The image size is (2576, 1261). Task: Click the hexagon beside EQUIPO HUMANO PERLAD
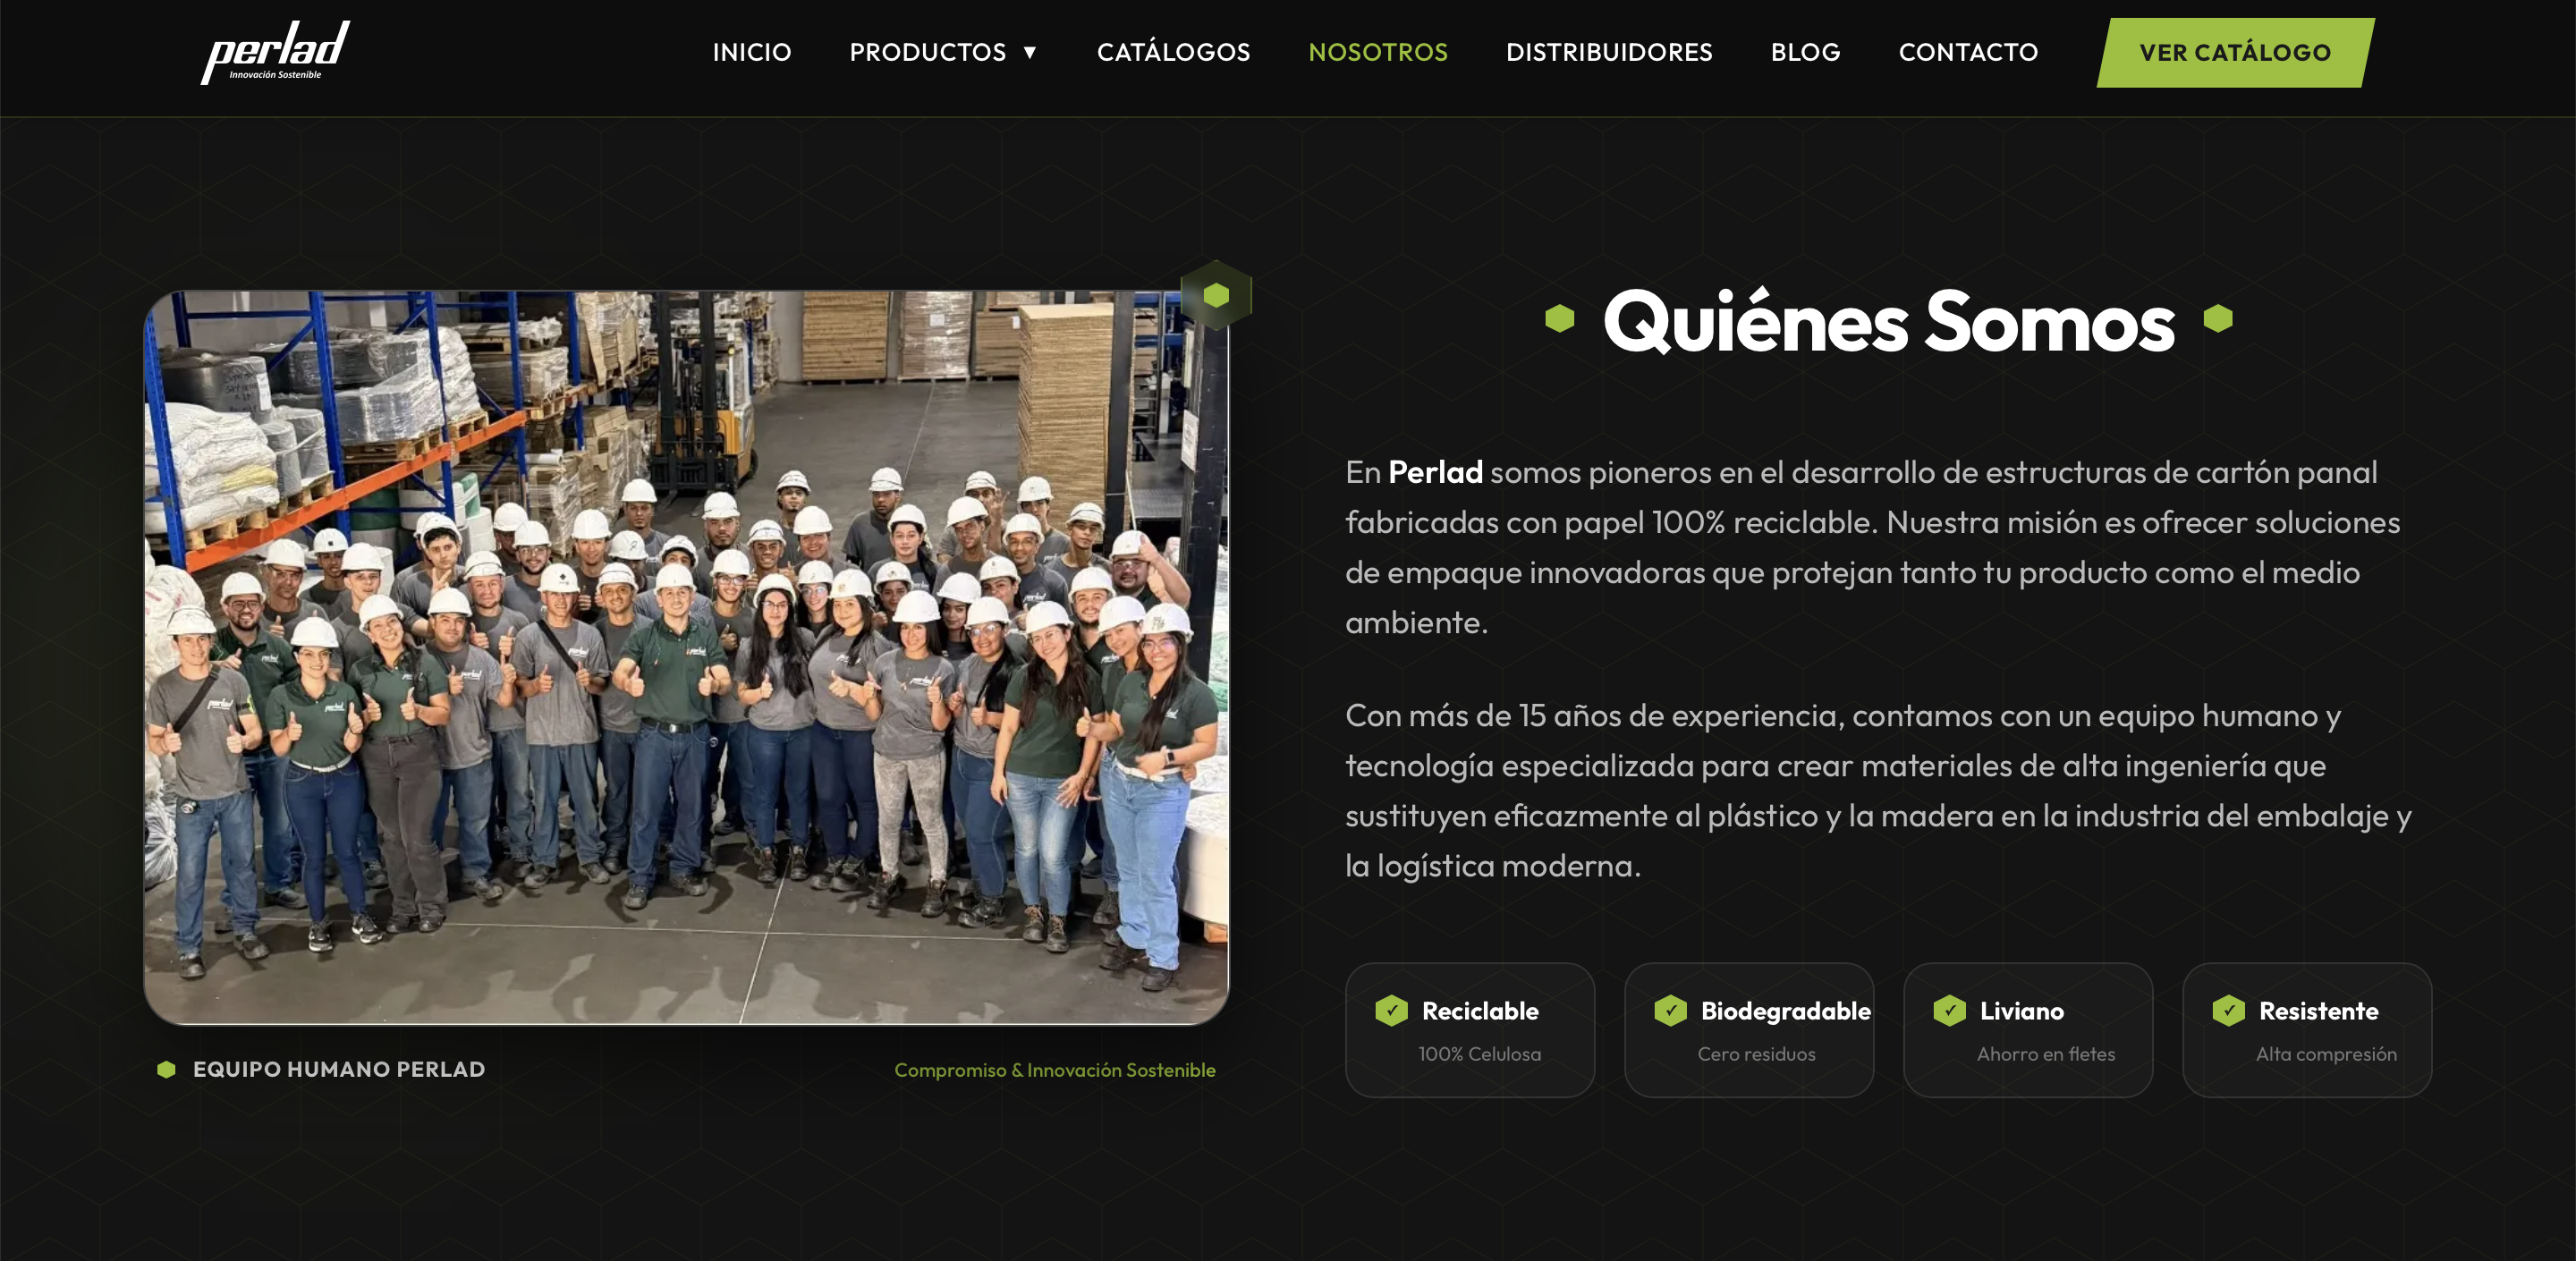click(x=166, y=1070)
